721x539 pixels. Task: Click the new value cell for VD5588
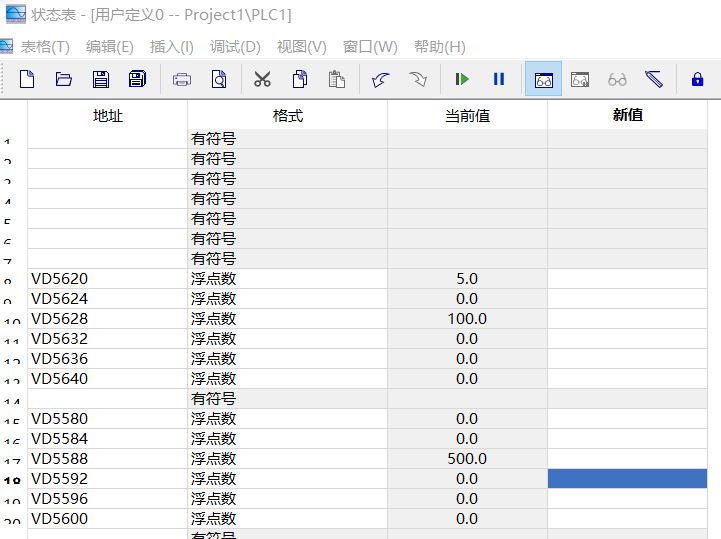(x=627, y=459)
